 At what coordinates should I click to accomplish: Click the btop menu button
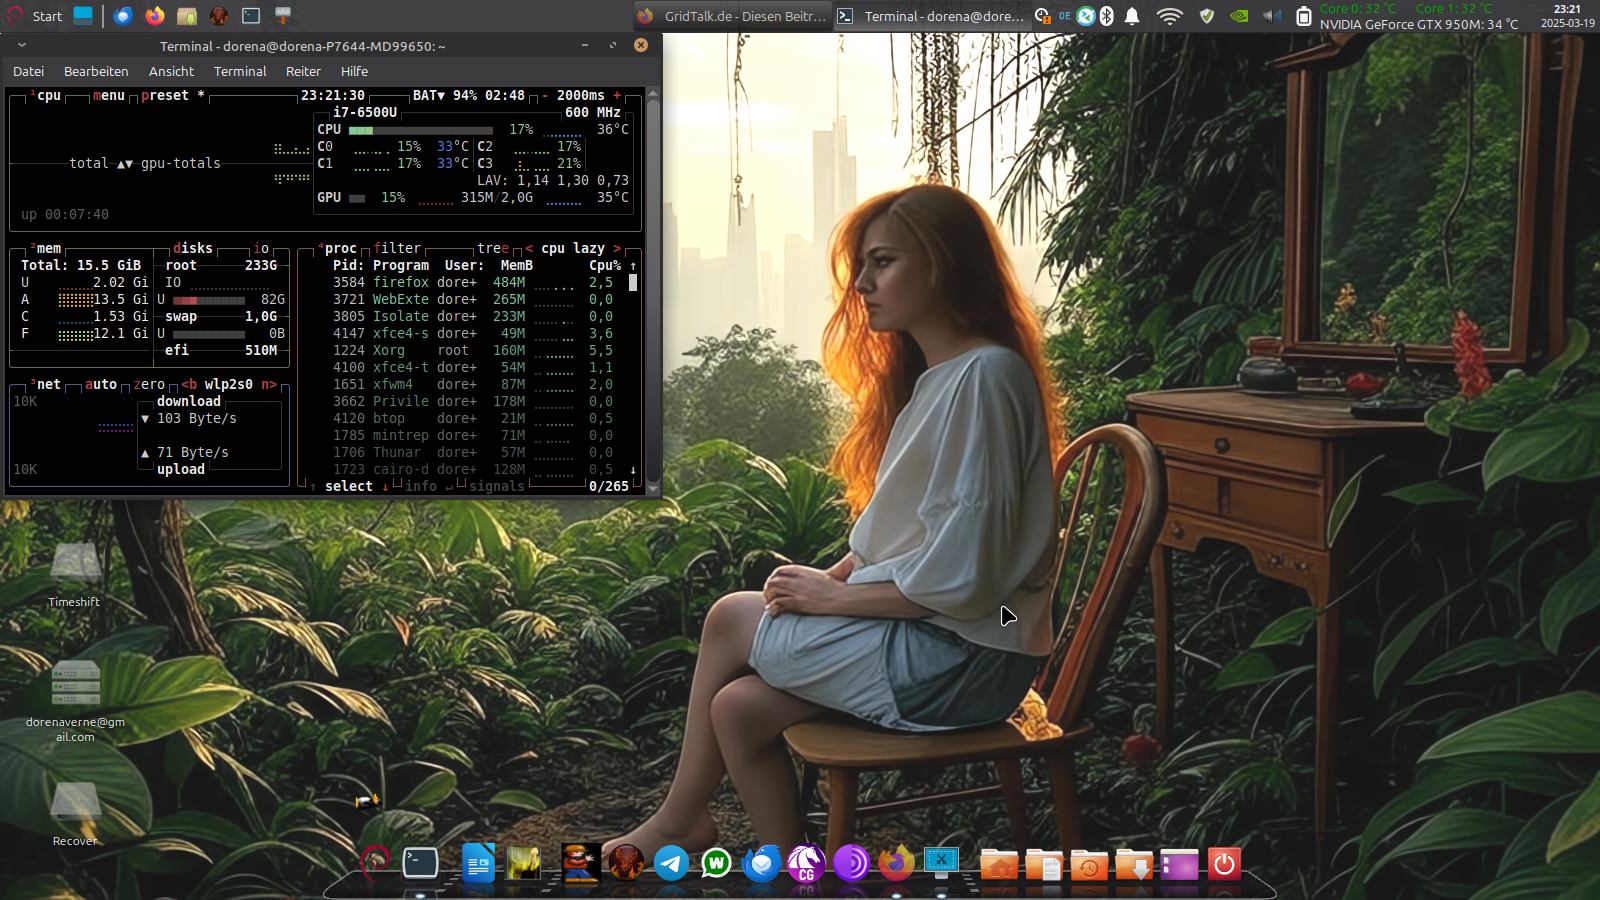(x=108, y=95)
